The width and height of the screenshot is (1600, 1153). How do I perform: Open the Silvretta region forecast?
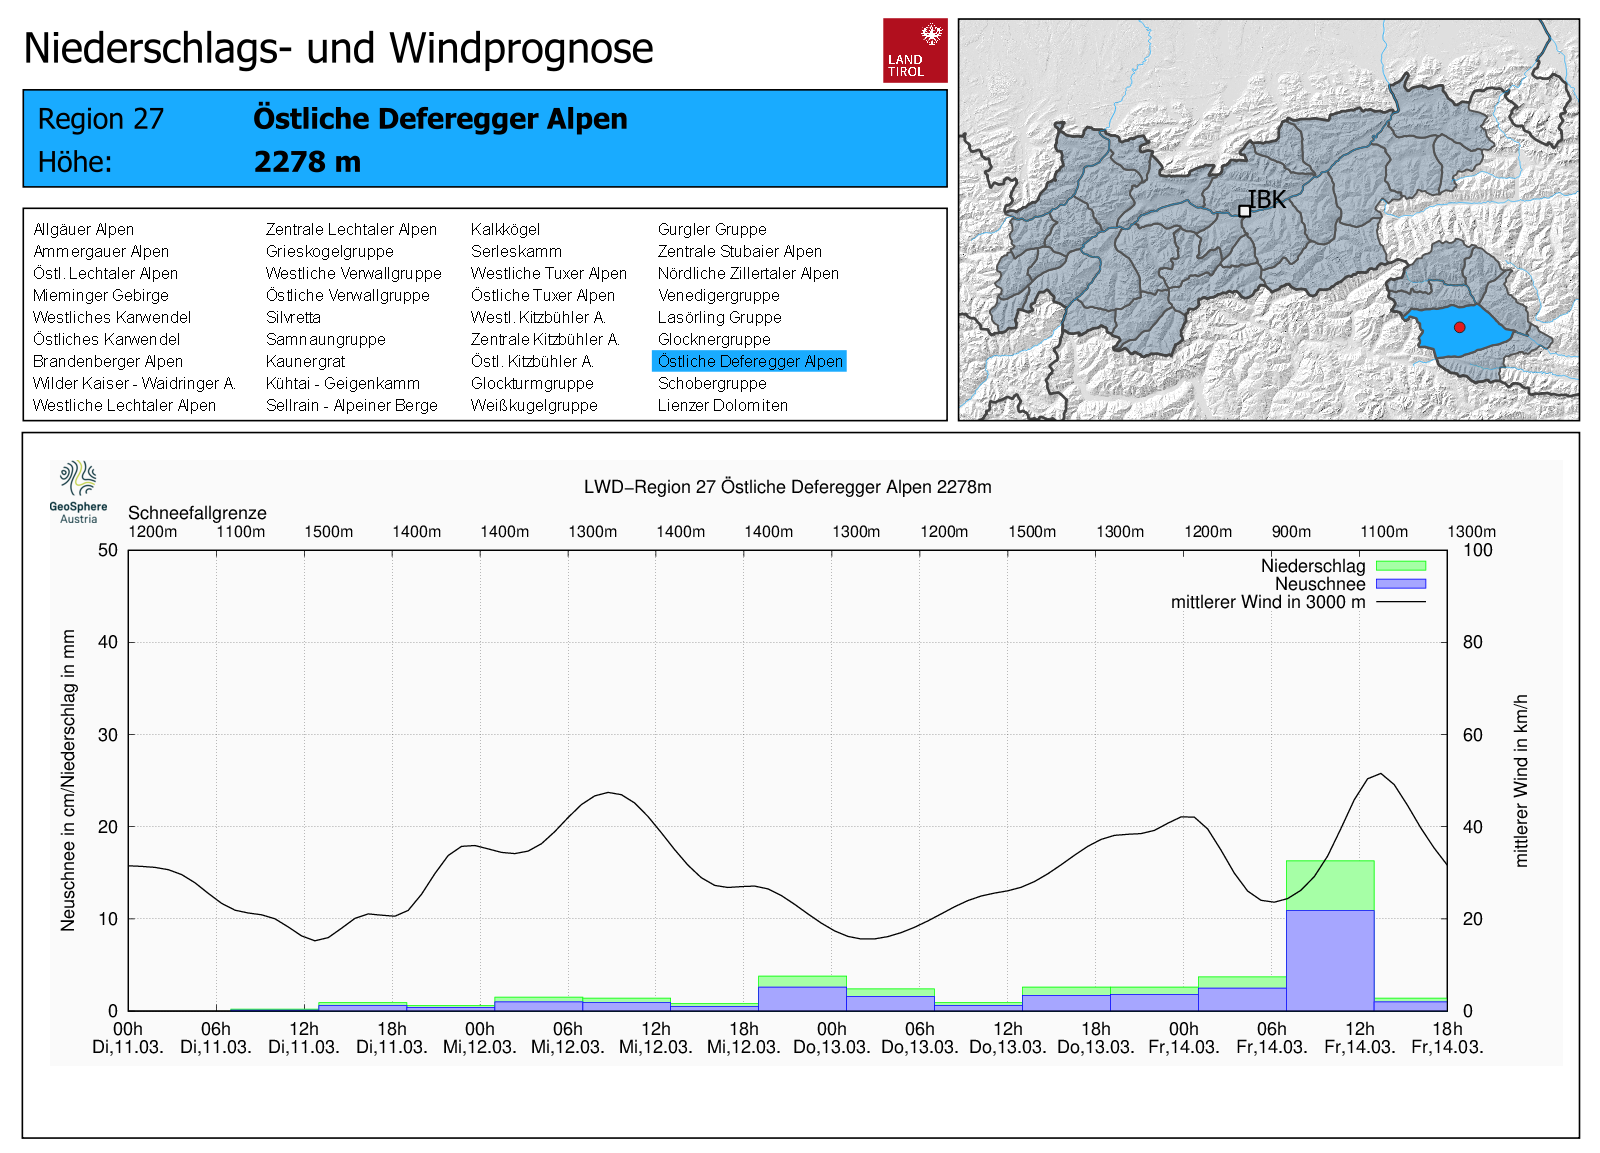point(293,318)
